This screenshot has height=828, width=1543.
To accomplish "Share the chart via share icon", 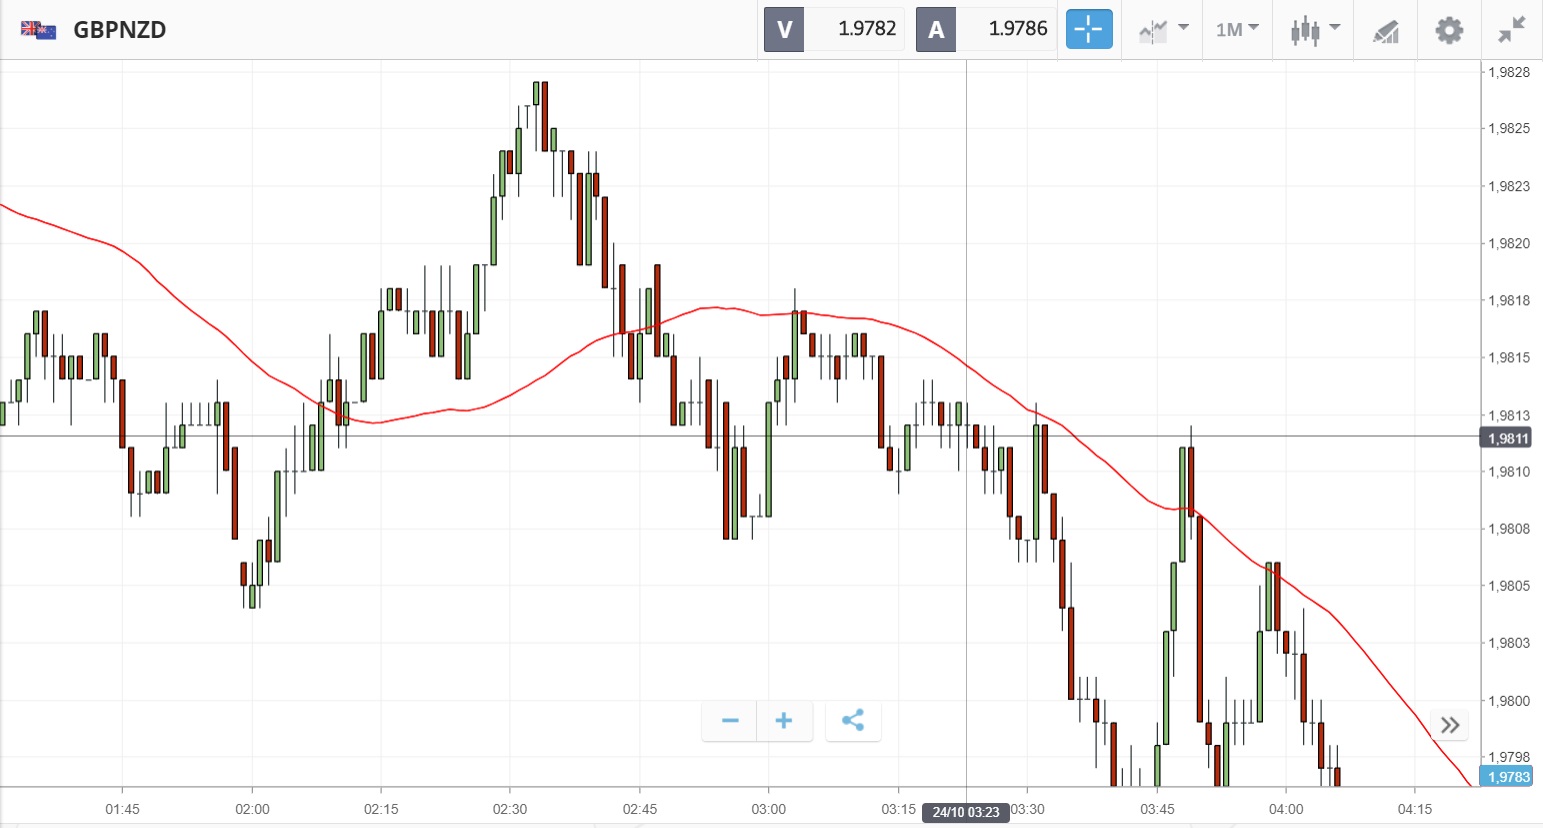I will [853, 721].
